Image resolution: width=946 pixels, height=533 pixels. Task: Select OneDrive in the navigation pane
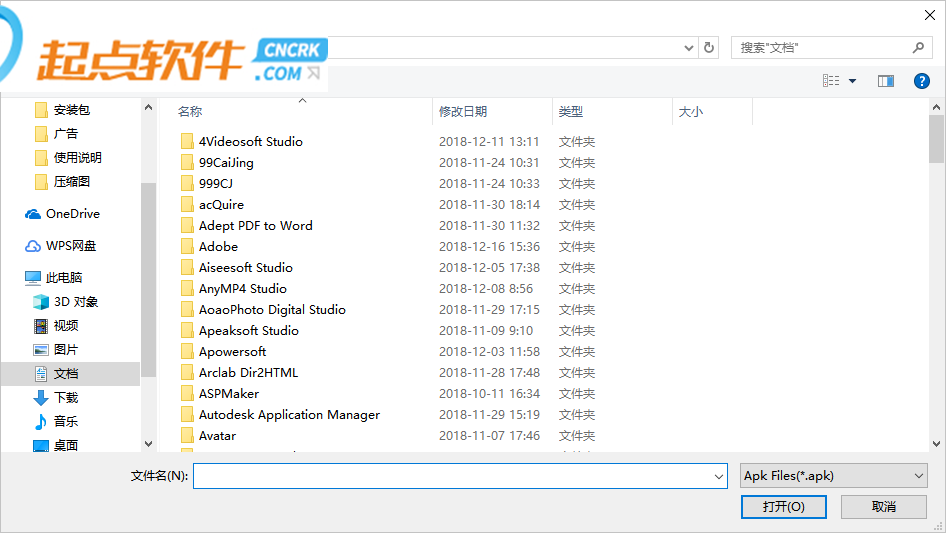pos(62,214)
